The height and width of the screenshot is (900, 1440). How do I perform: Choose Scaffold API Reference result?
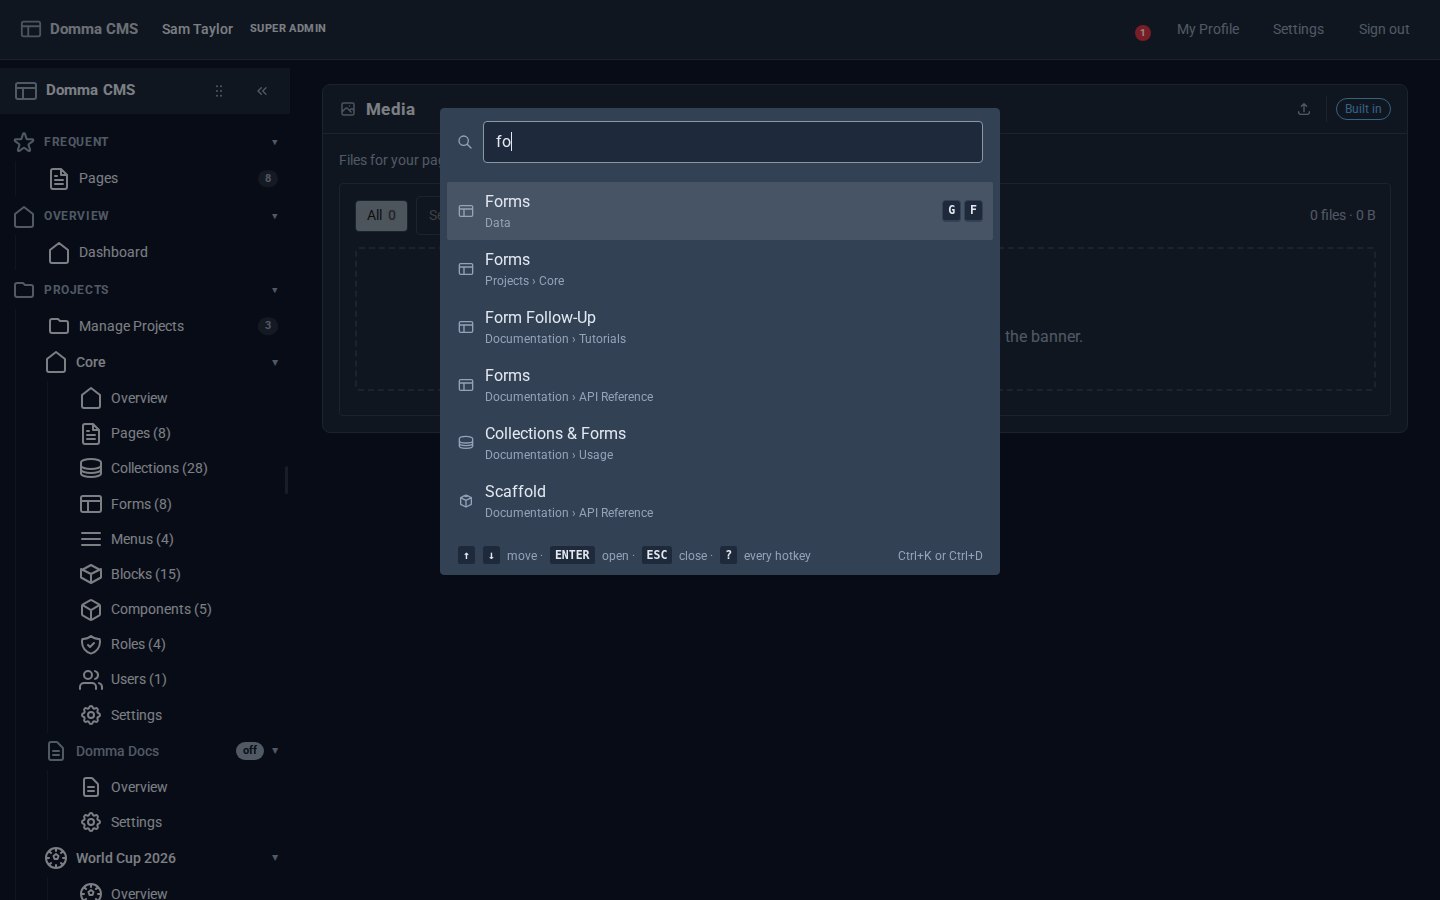pyautogui.click(x=720, y=501)
